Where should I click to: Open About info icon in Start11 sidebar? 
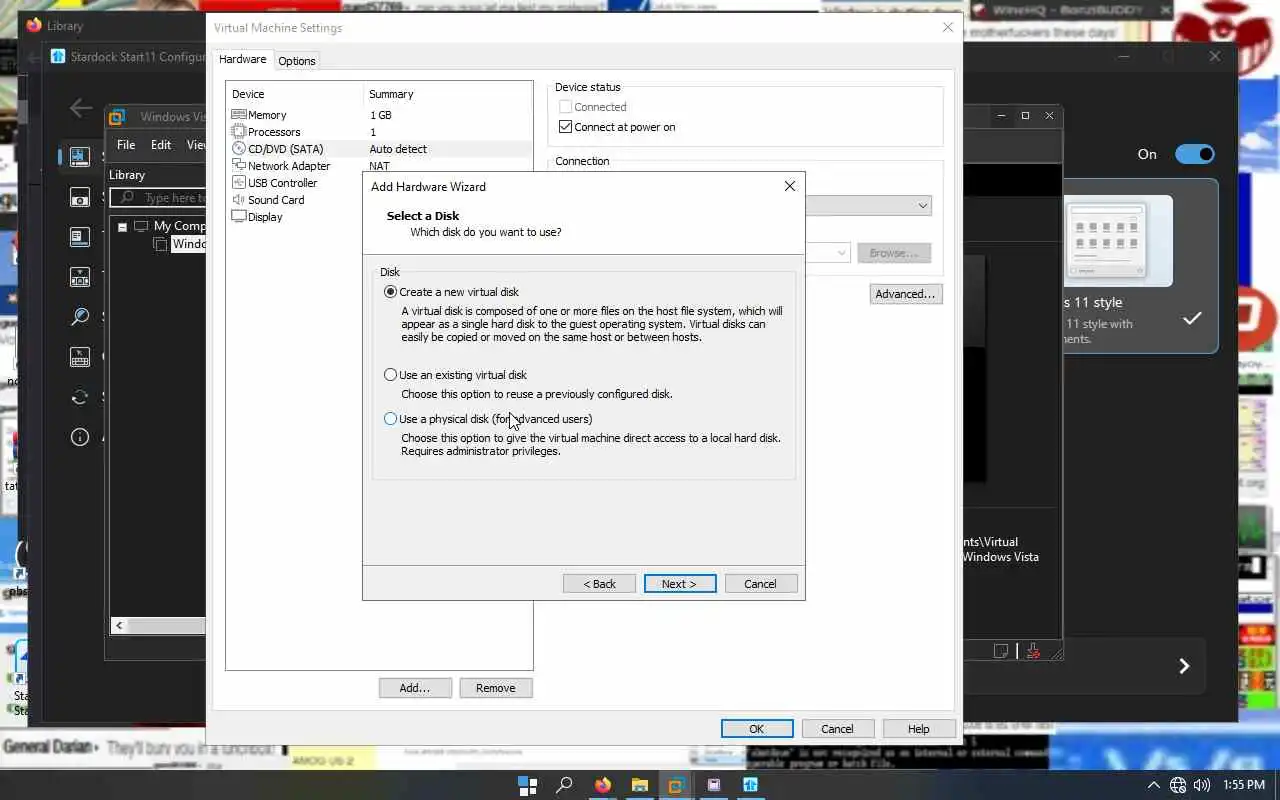pos(80,437)
